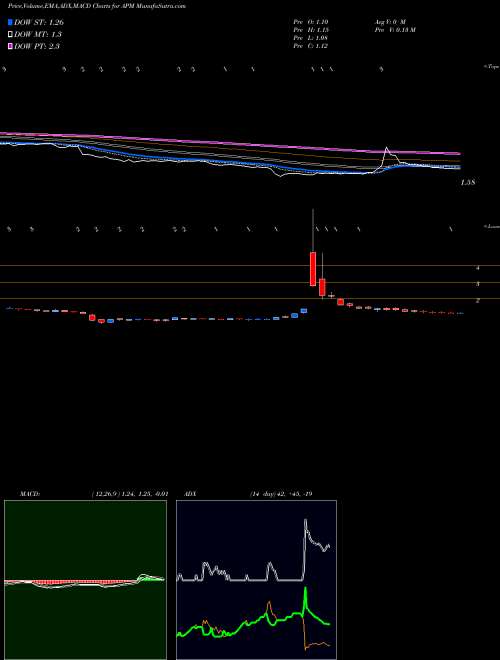Click the MACD panel title
Viewport: 500px width, 660px height.
click(x=29, y=493)
